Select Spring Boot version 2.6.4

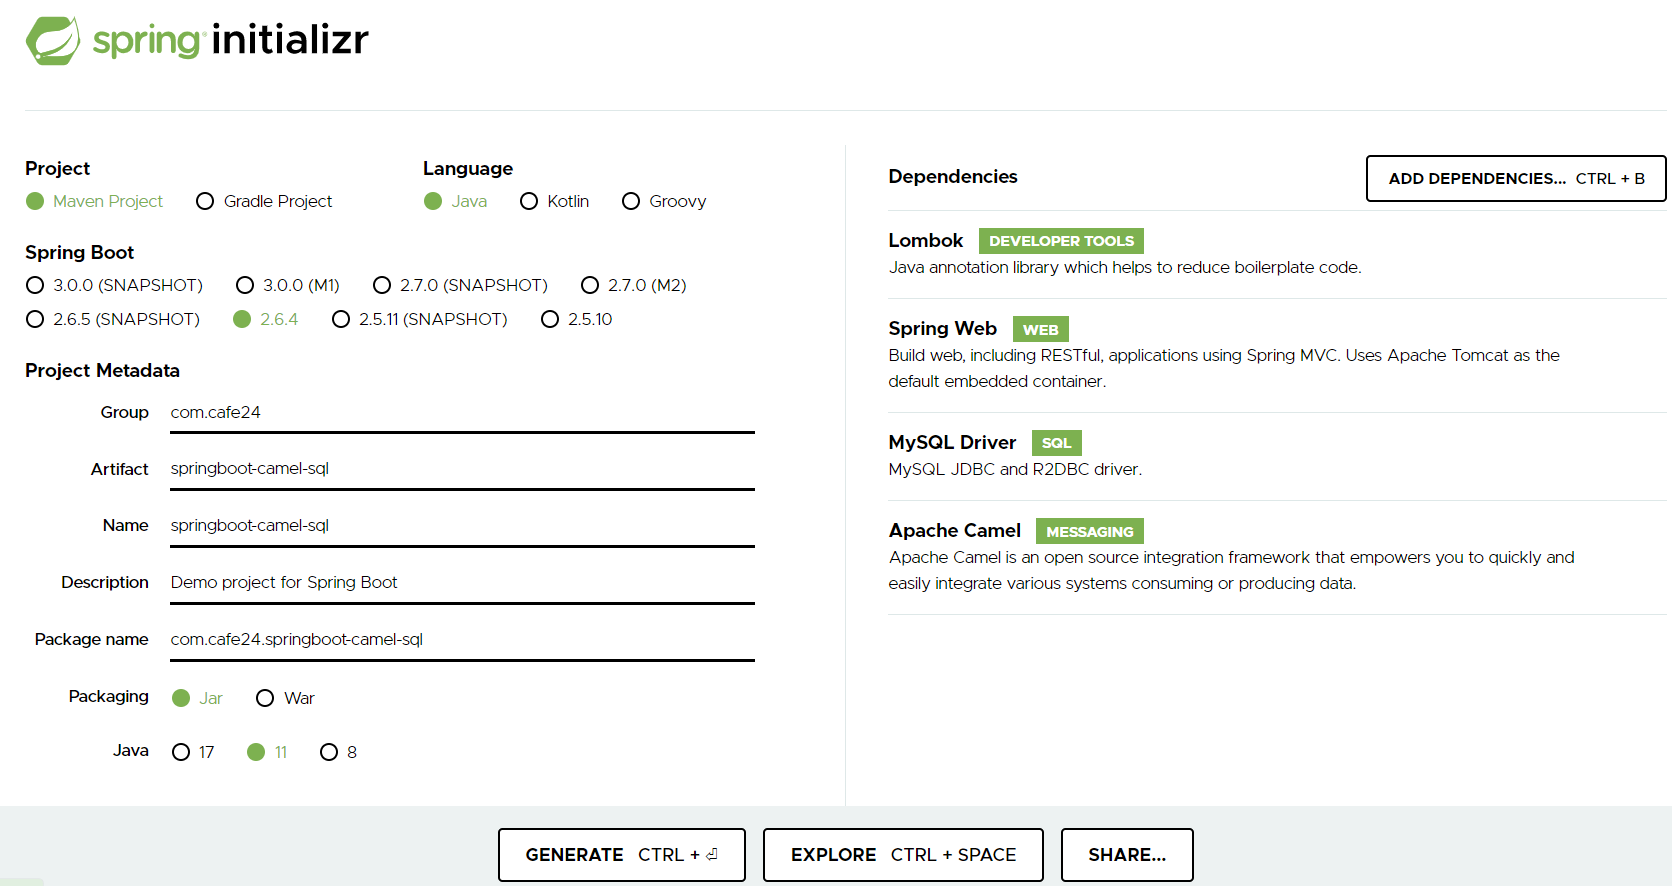265,319
